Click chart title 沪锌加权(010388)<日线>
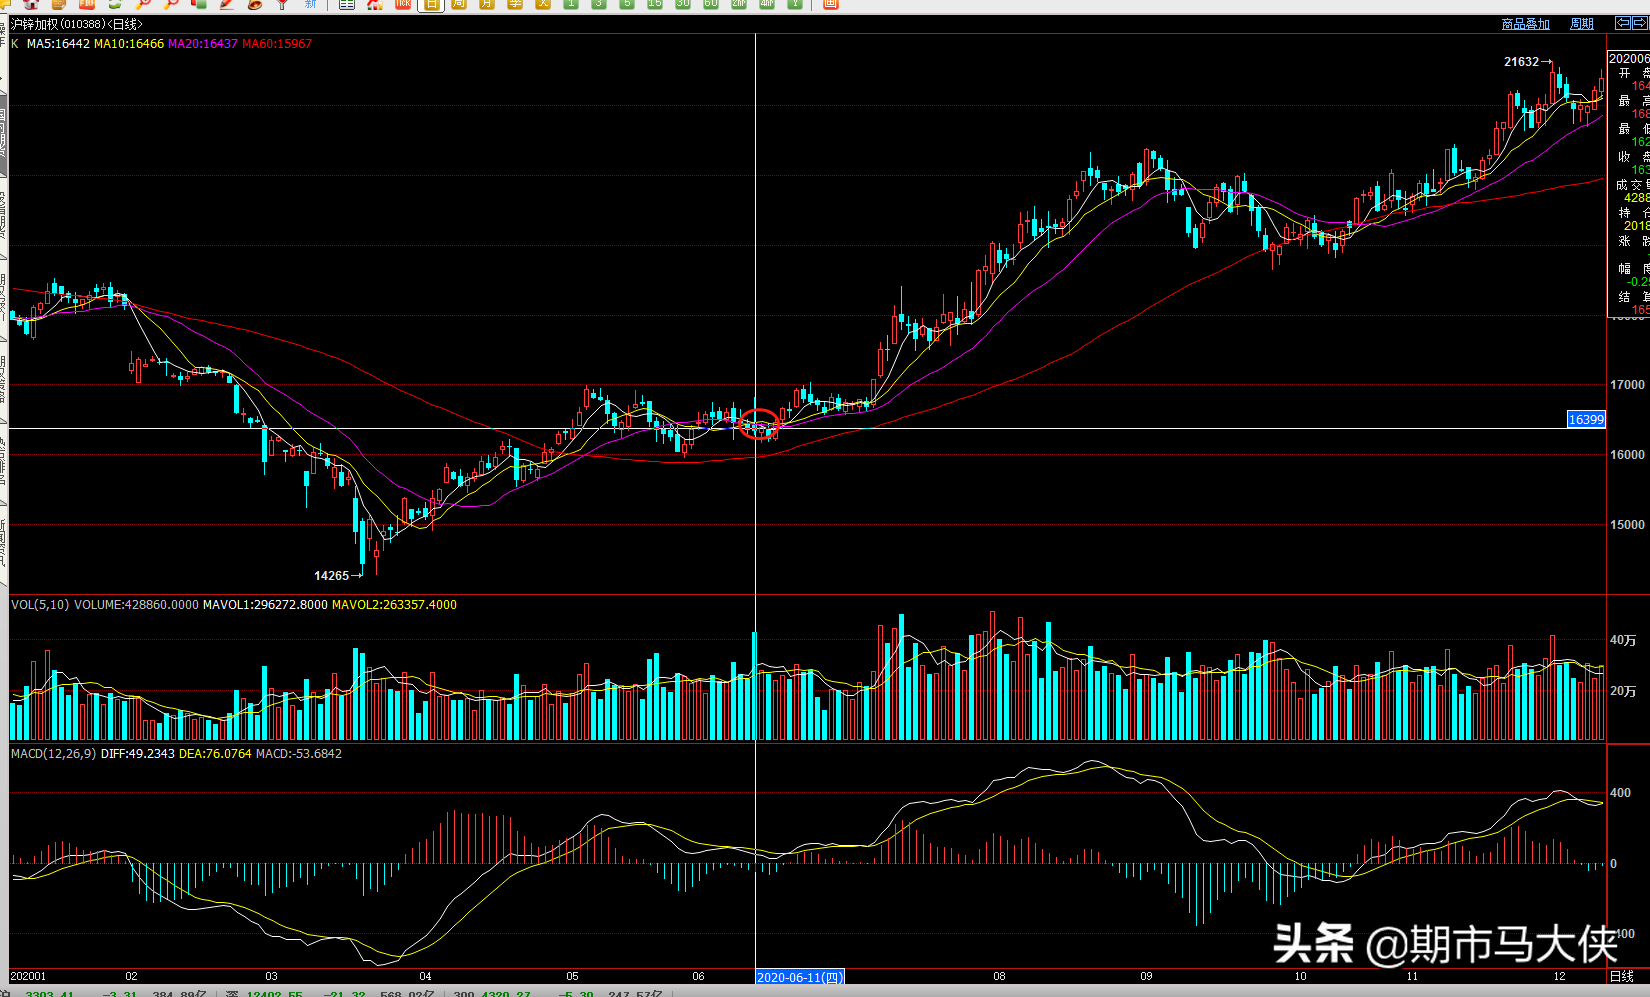The width and height of the screenshot is (1650, 997). [x=77, y=24]
